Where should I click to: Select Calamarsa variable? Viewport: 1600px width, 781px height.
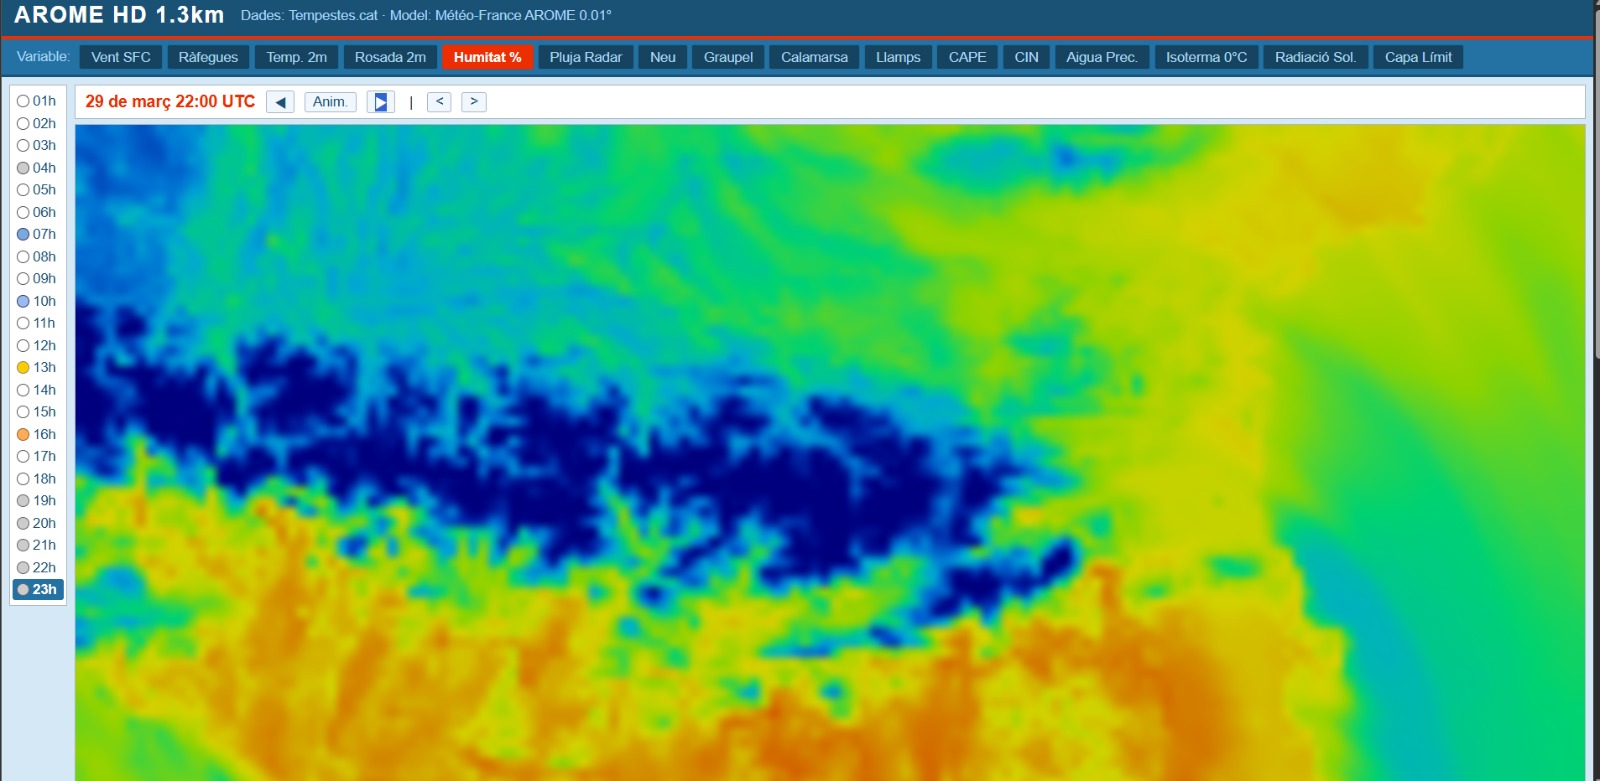click(814, 57)
